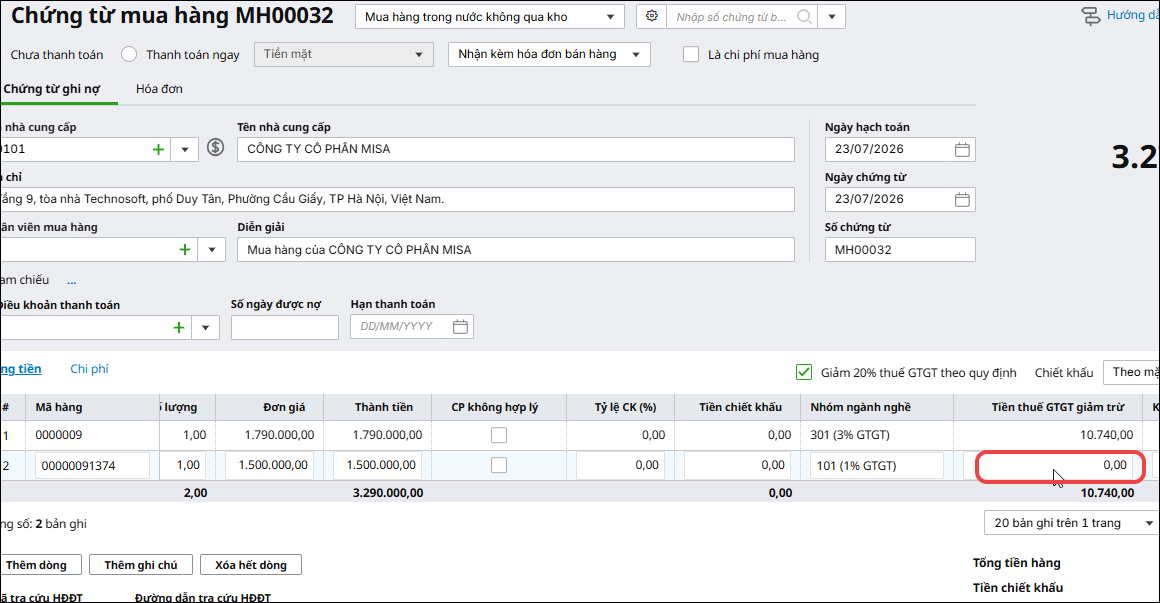
Task: Click Thành tiền cell 1.500.000,00 in row 2
Action: point(377,465)
